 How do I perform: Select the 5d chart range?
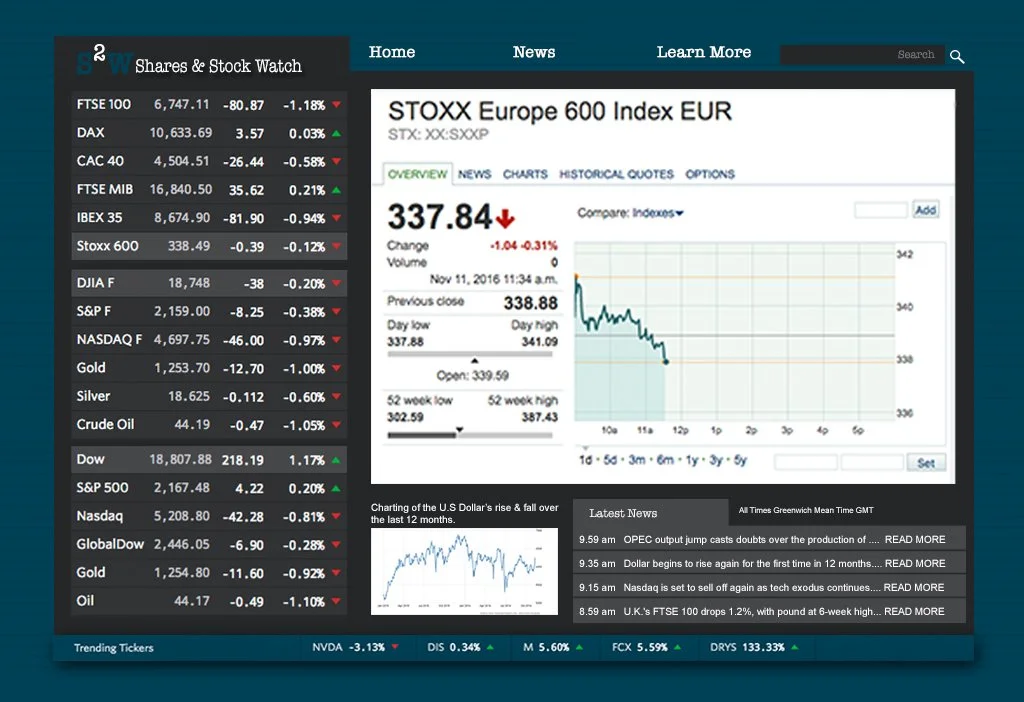click(x=610, y=460)
